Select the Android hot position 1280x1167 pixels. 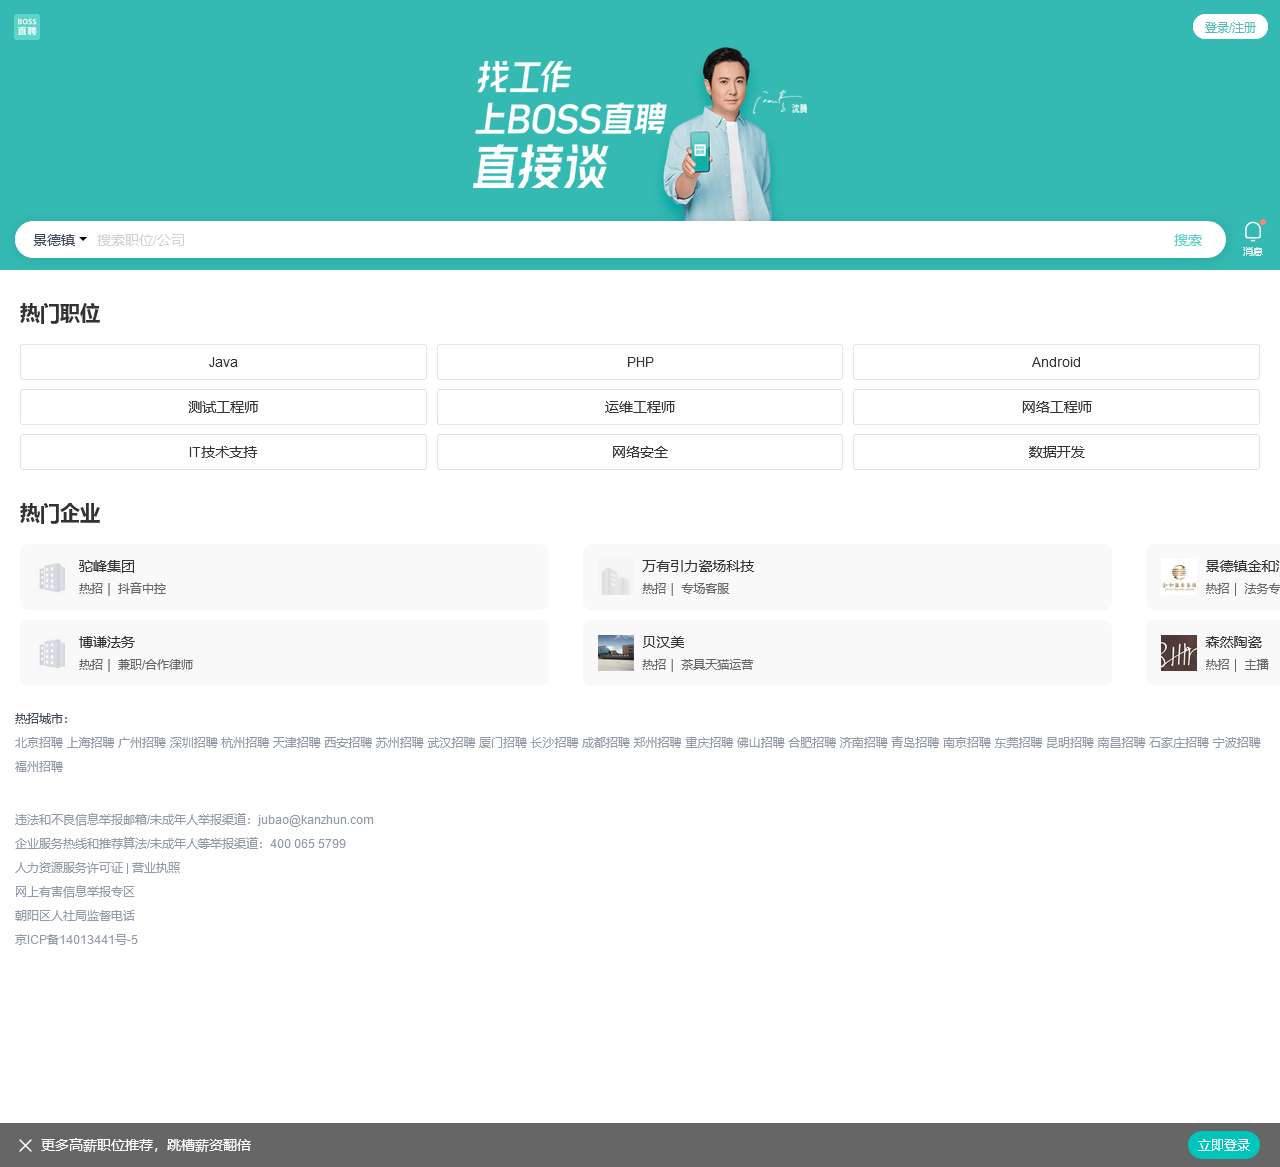point(1056,362)
